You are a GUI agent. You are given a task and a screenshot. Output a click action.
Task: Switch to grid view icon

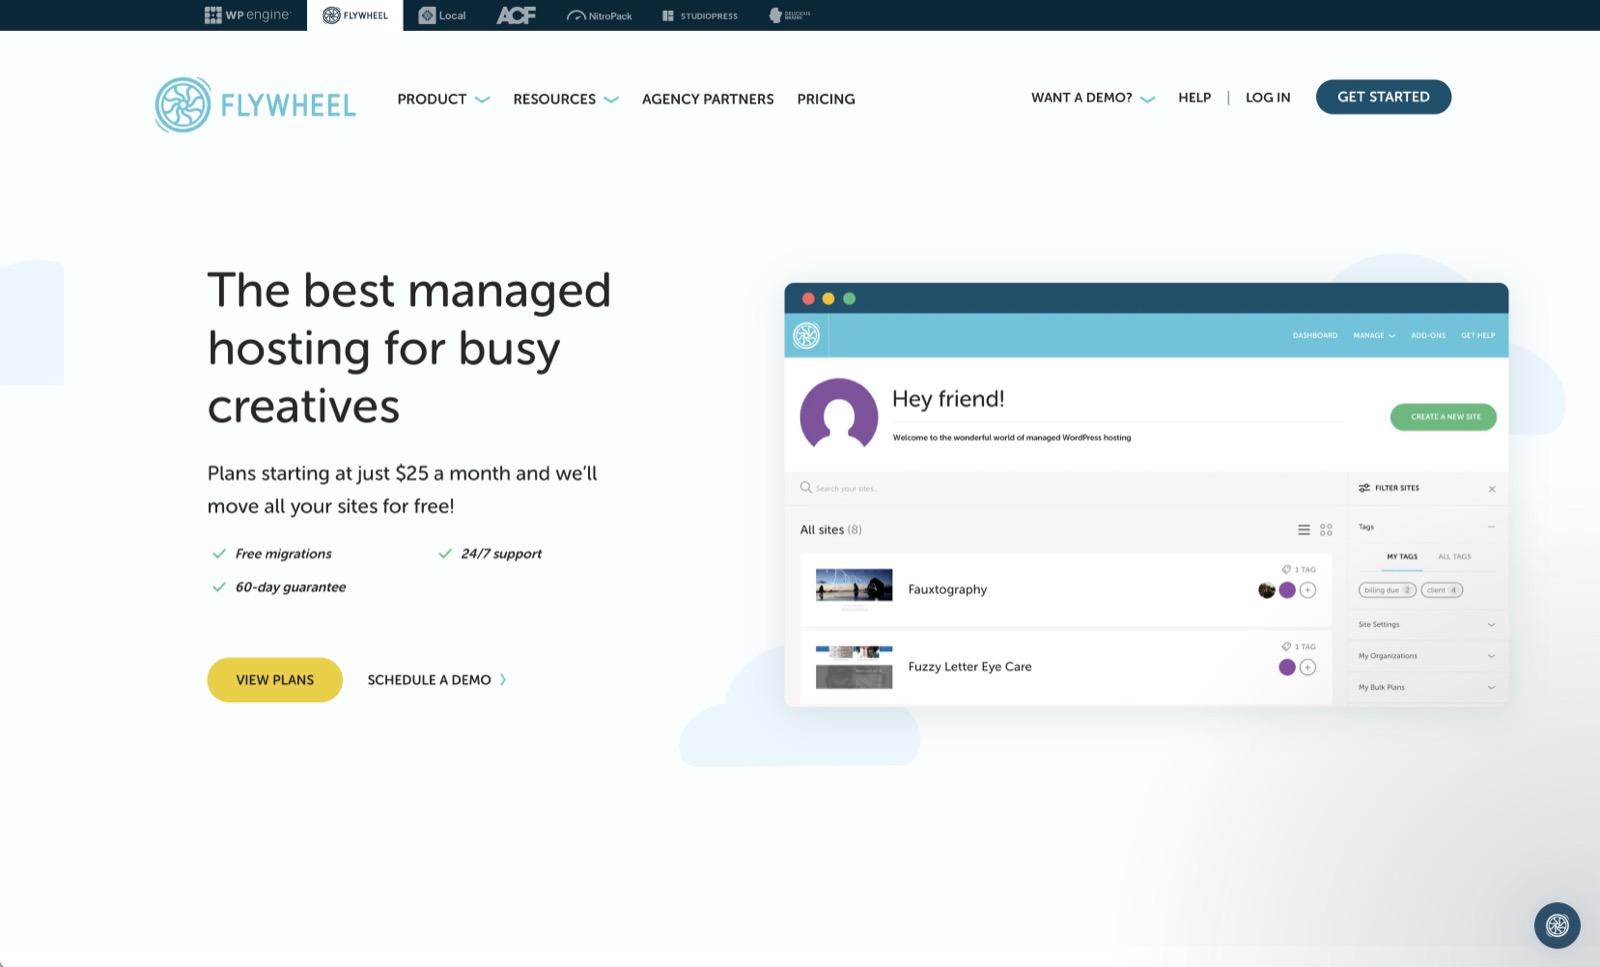(x=1326, y=530)
